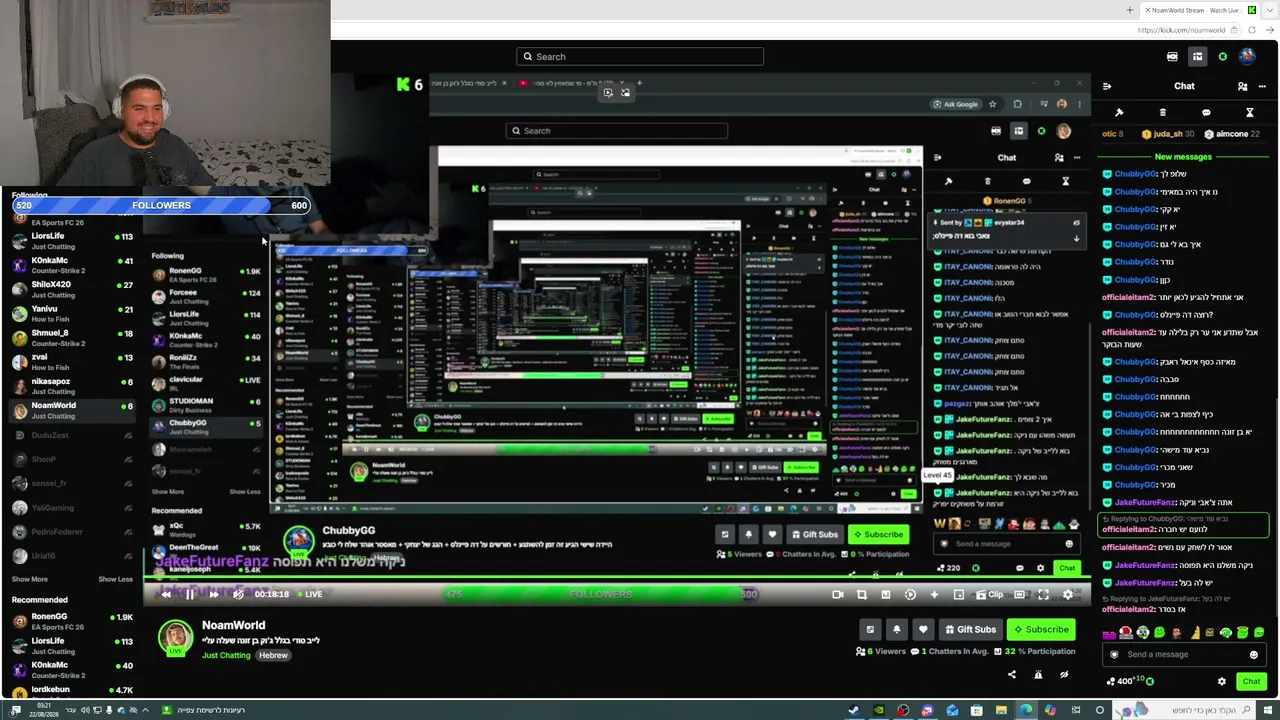
Task: Jump to LIVE in the player bar
Action: [309, 594]
